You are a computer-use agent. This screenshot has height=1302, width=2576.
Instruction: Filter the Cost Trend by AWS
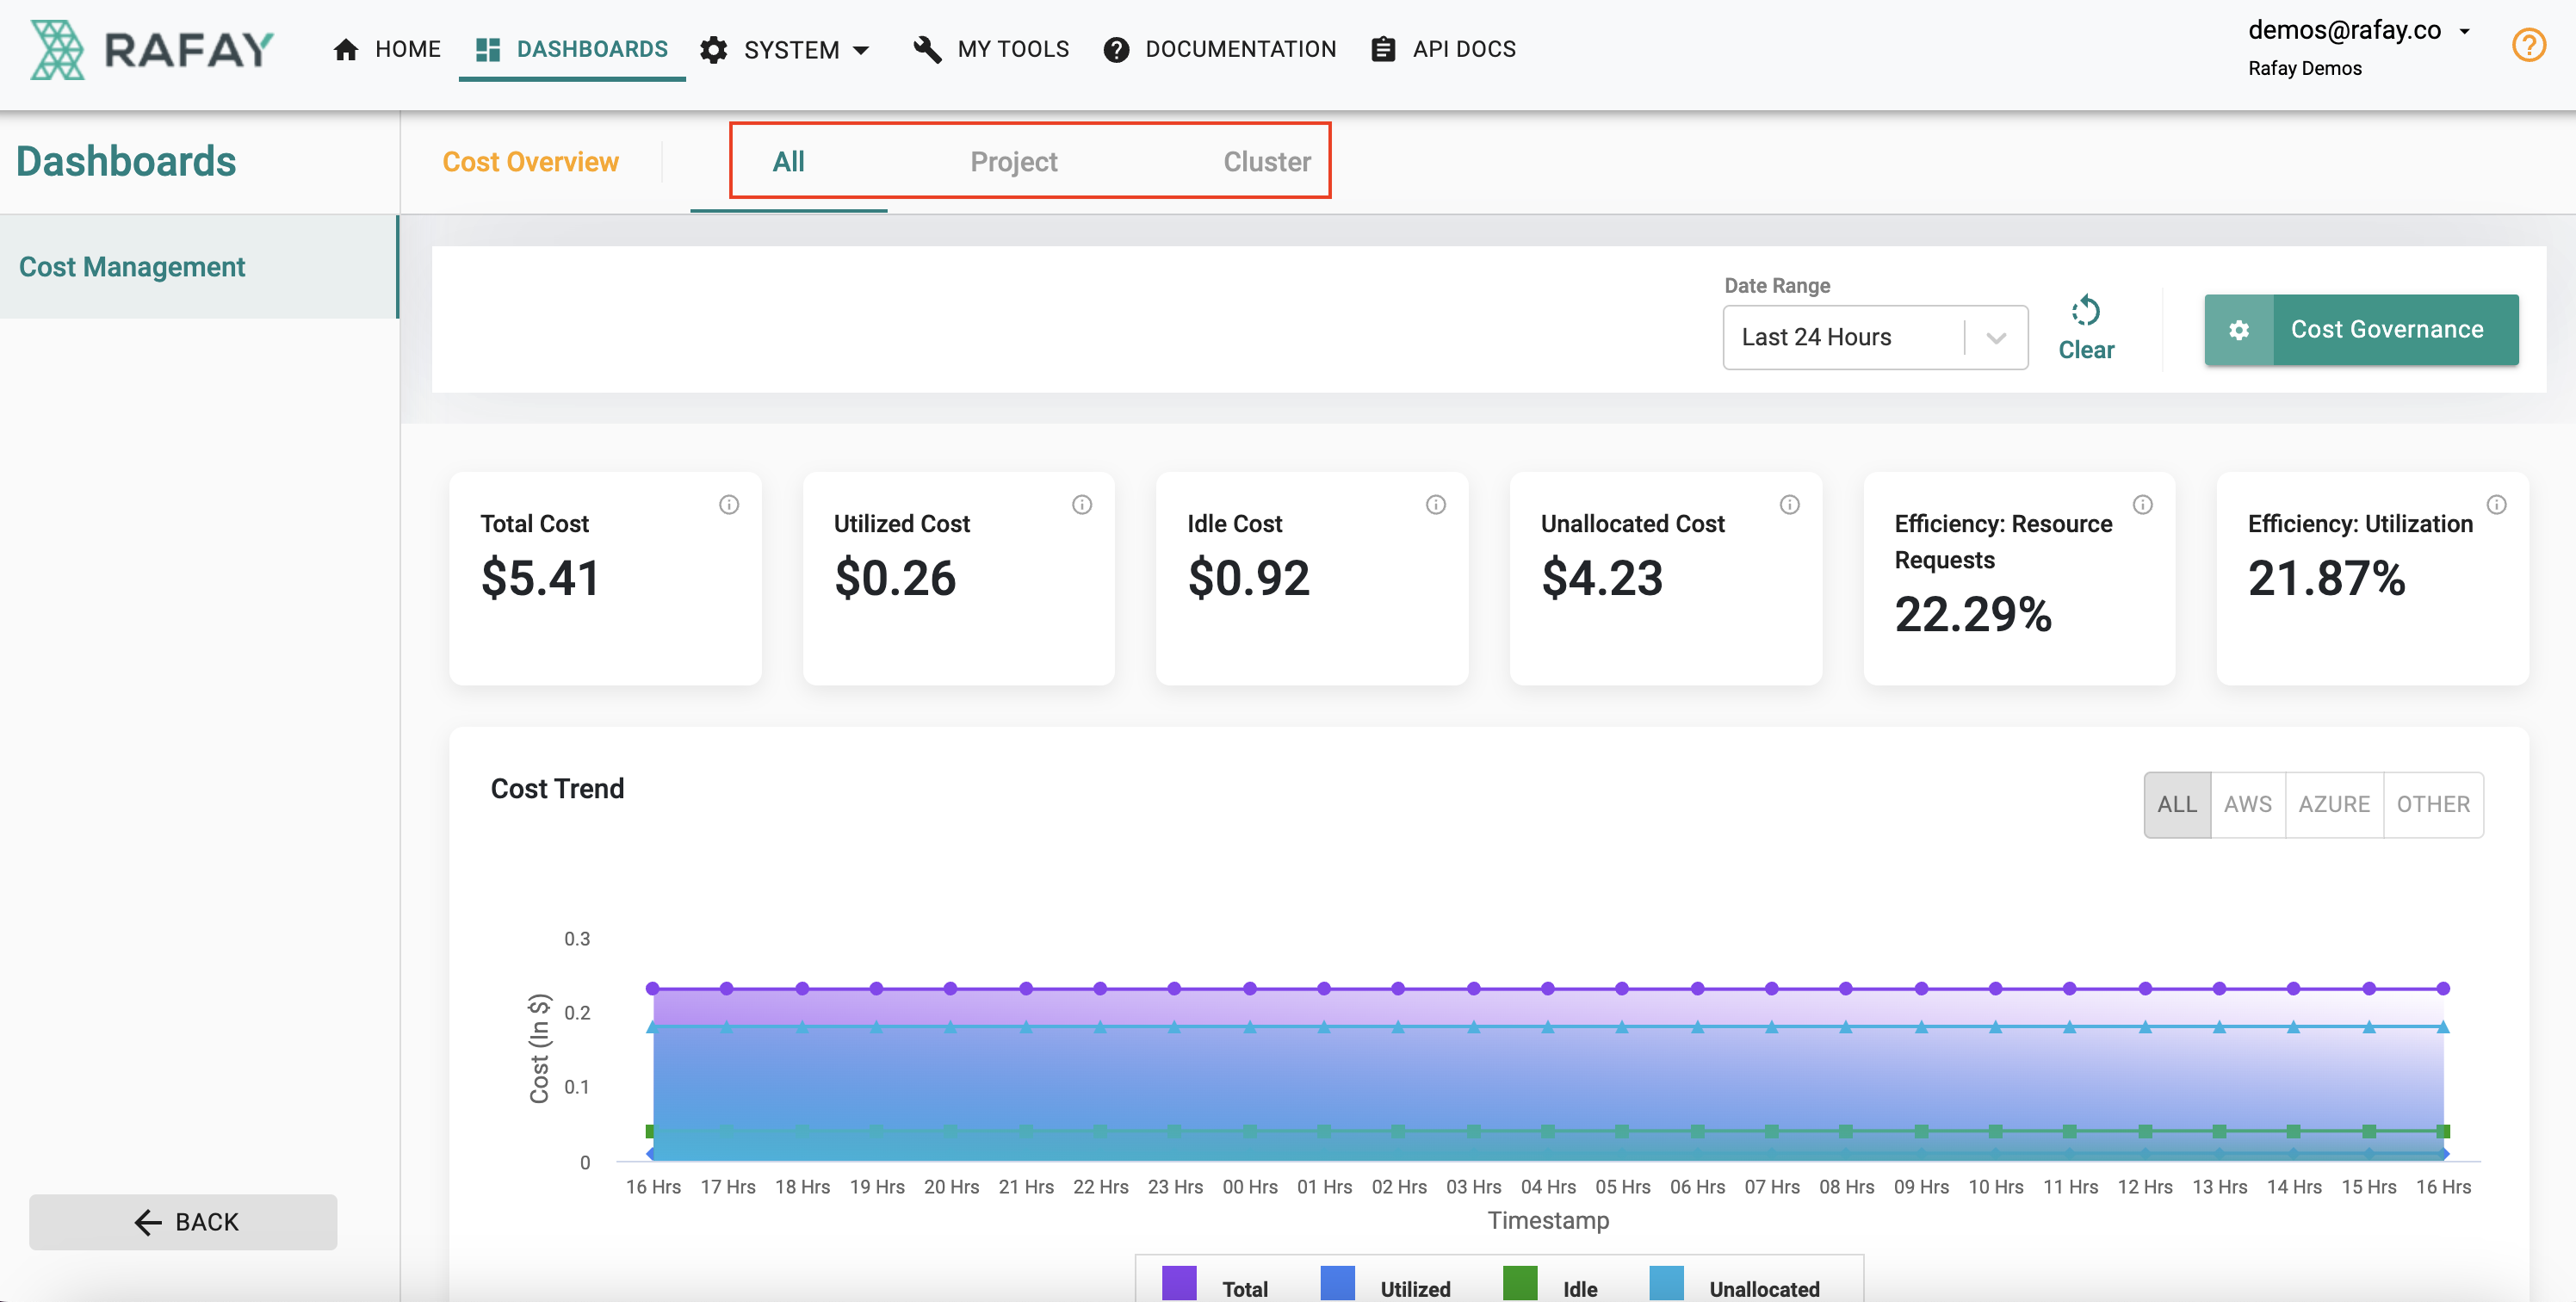(2247, 804)
